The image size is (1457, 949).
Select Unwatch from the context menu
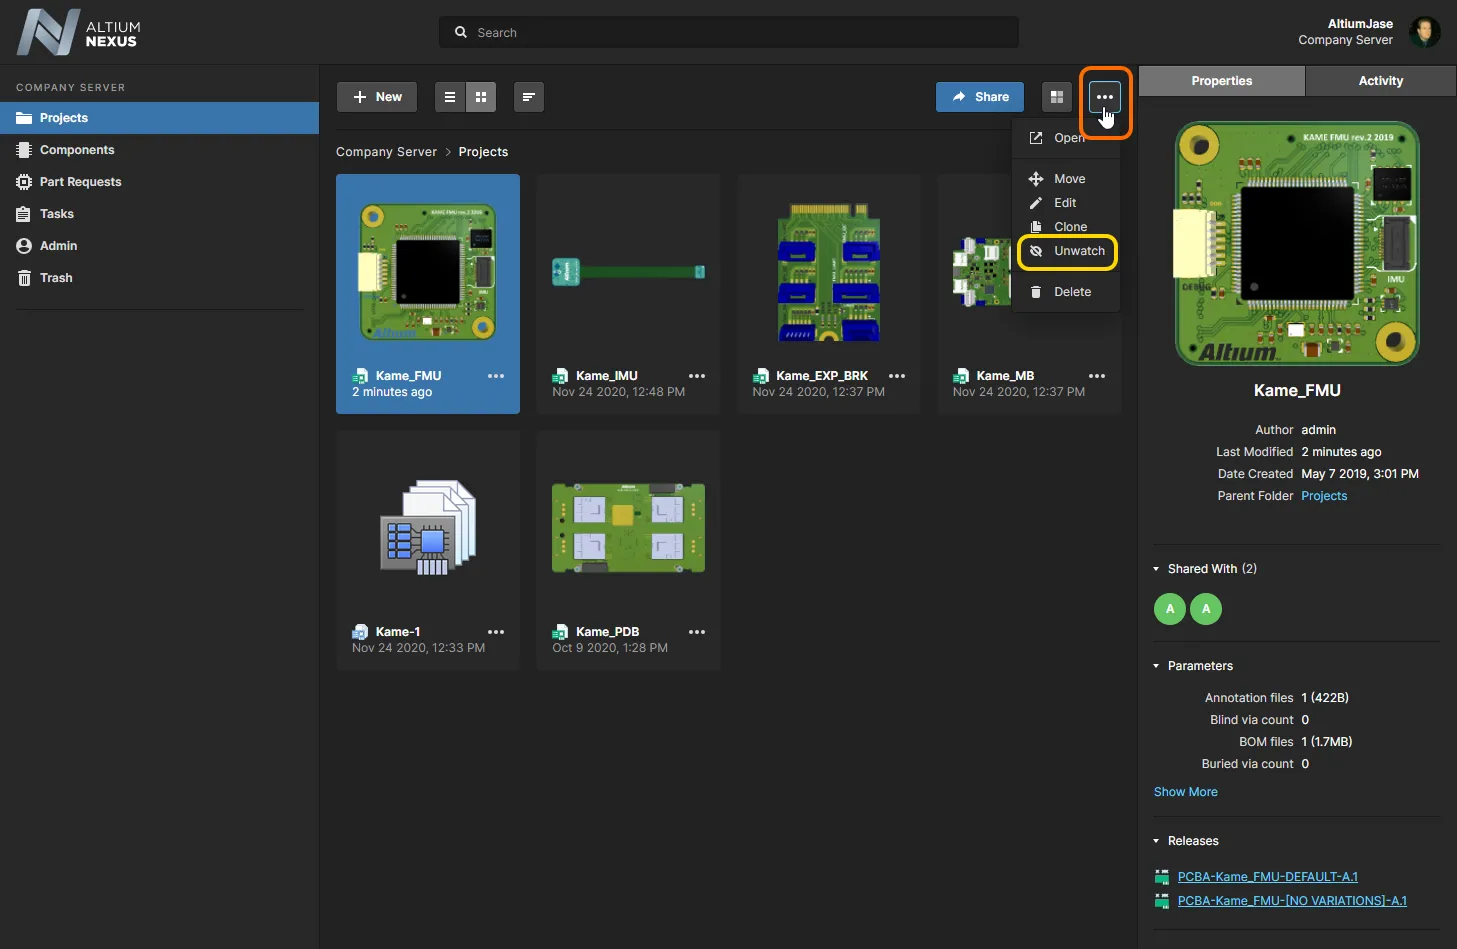(1067, 251)
